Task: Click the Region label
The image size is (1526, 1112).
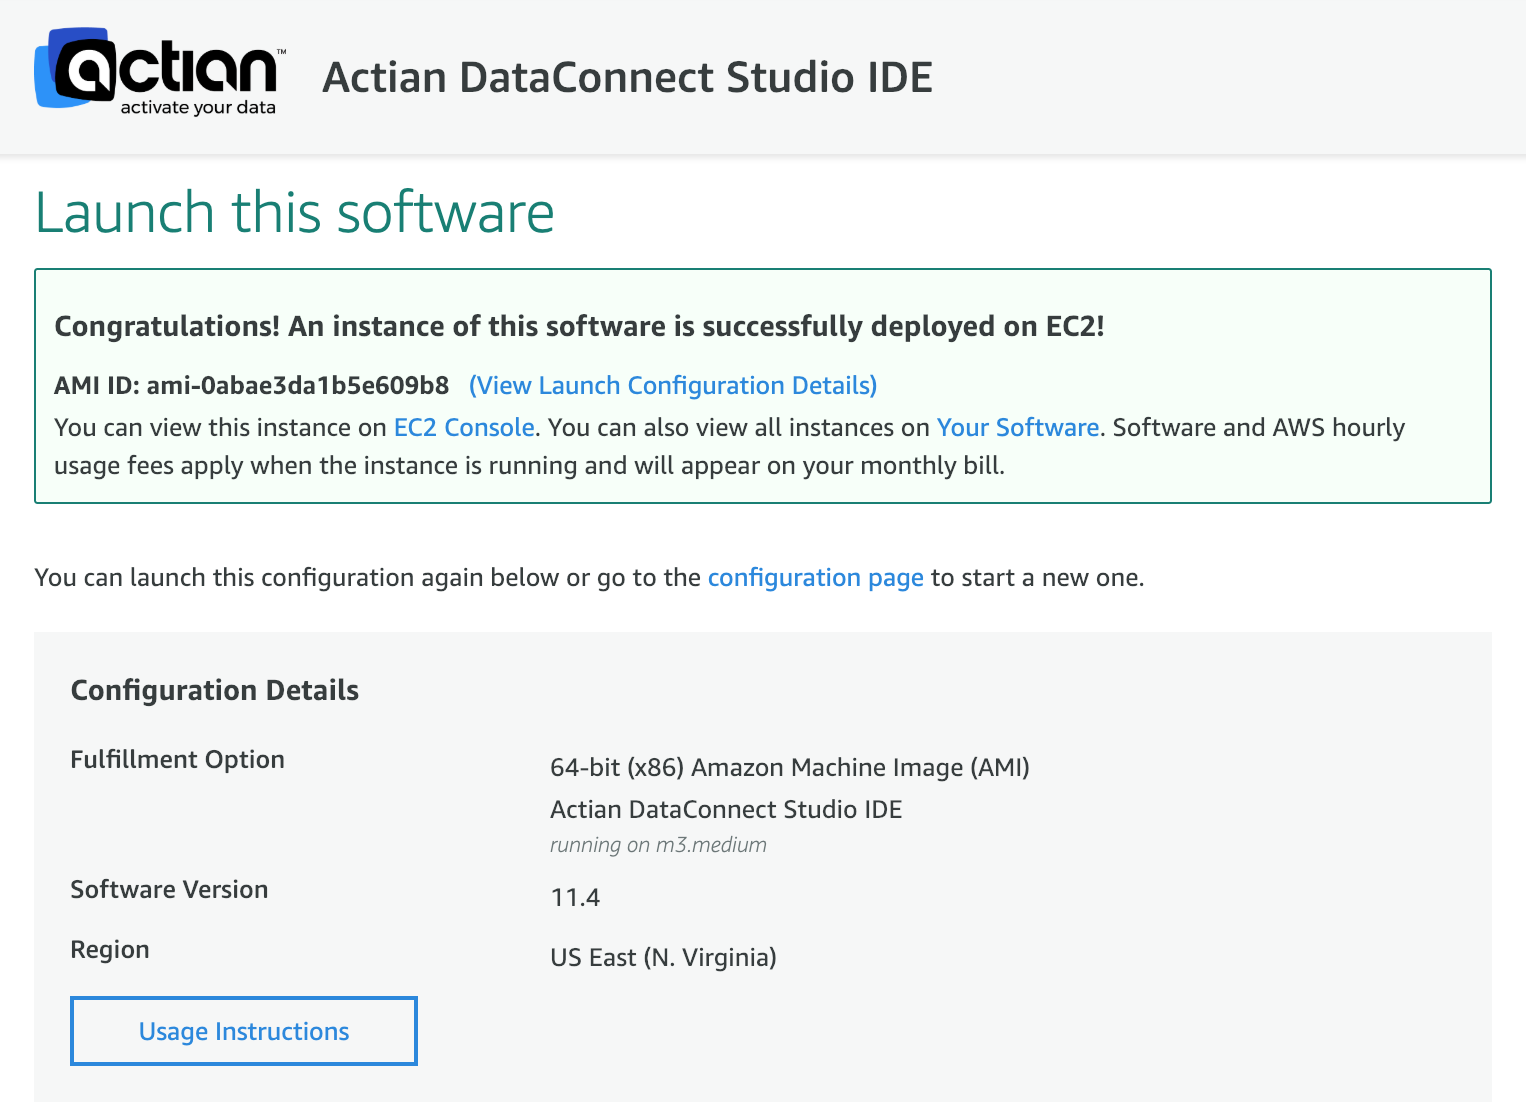Action: pos(110,950)
